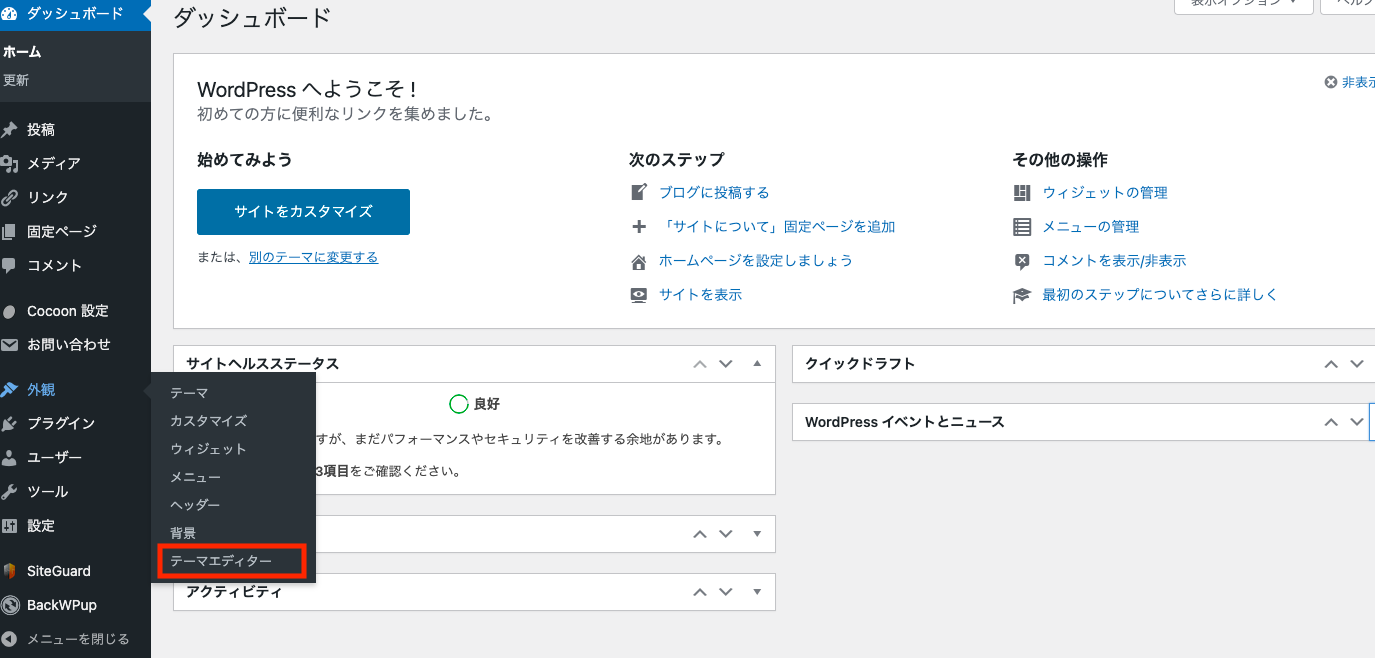Click the circle icon beside Cocoon 設定
The height and width of the screenshot is (658, 1375).
coord(9,311)
